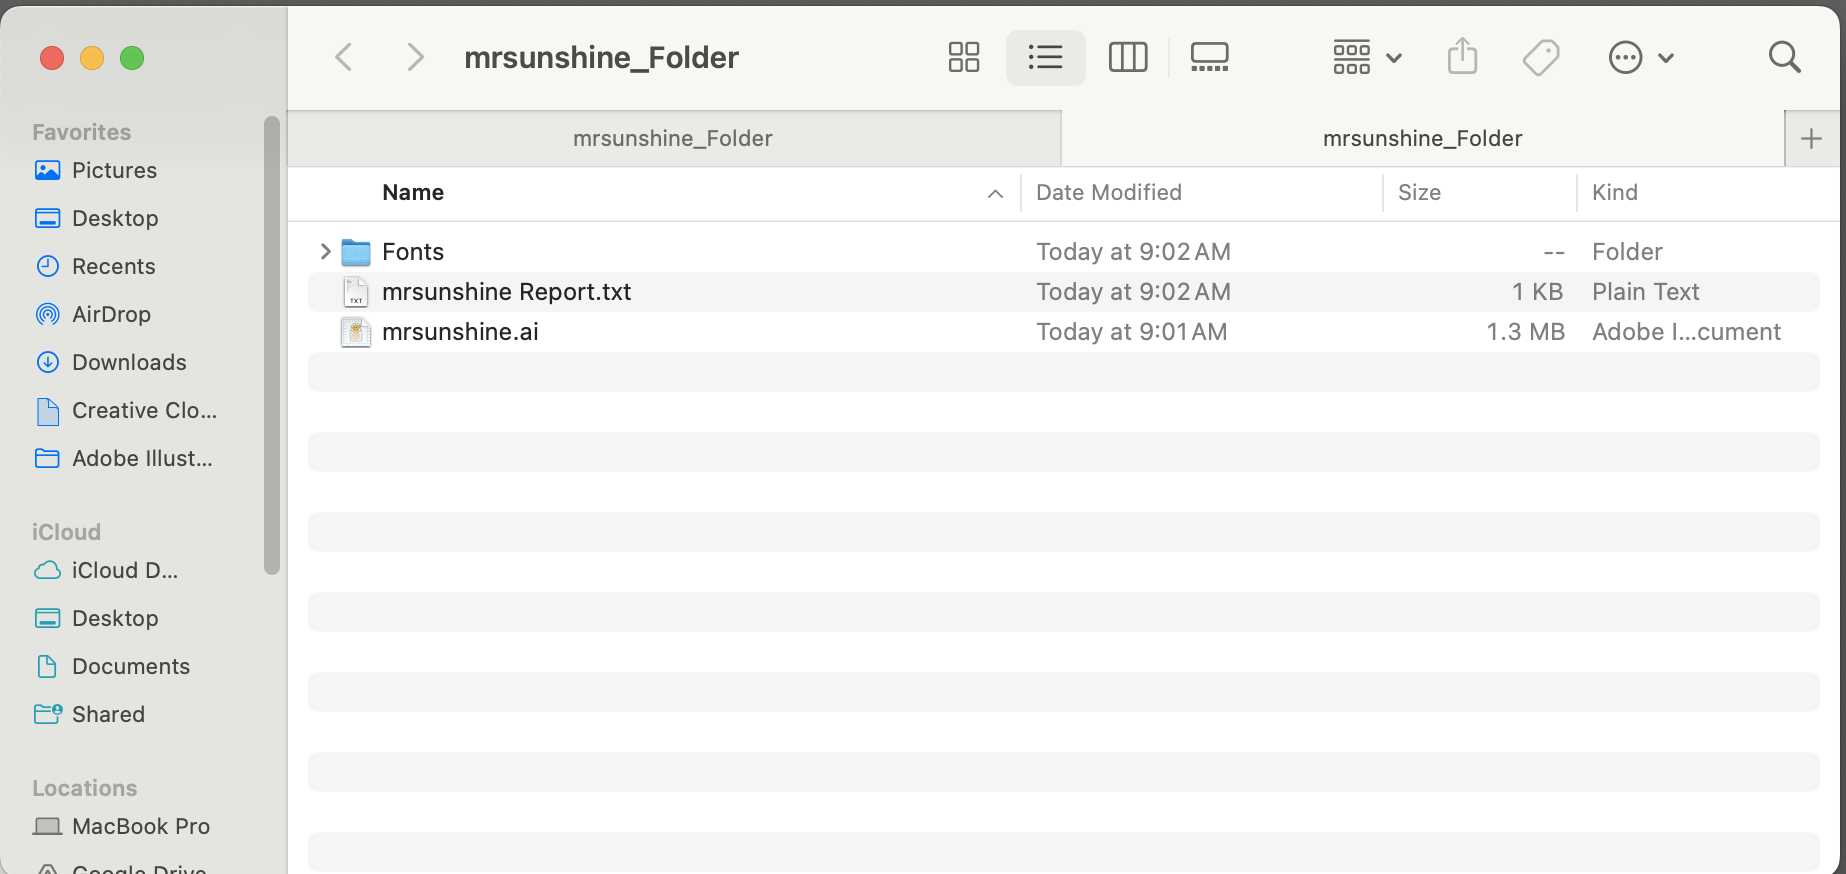Click the Adobe Illustrator folder icon

point(47,458)
